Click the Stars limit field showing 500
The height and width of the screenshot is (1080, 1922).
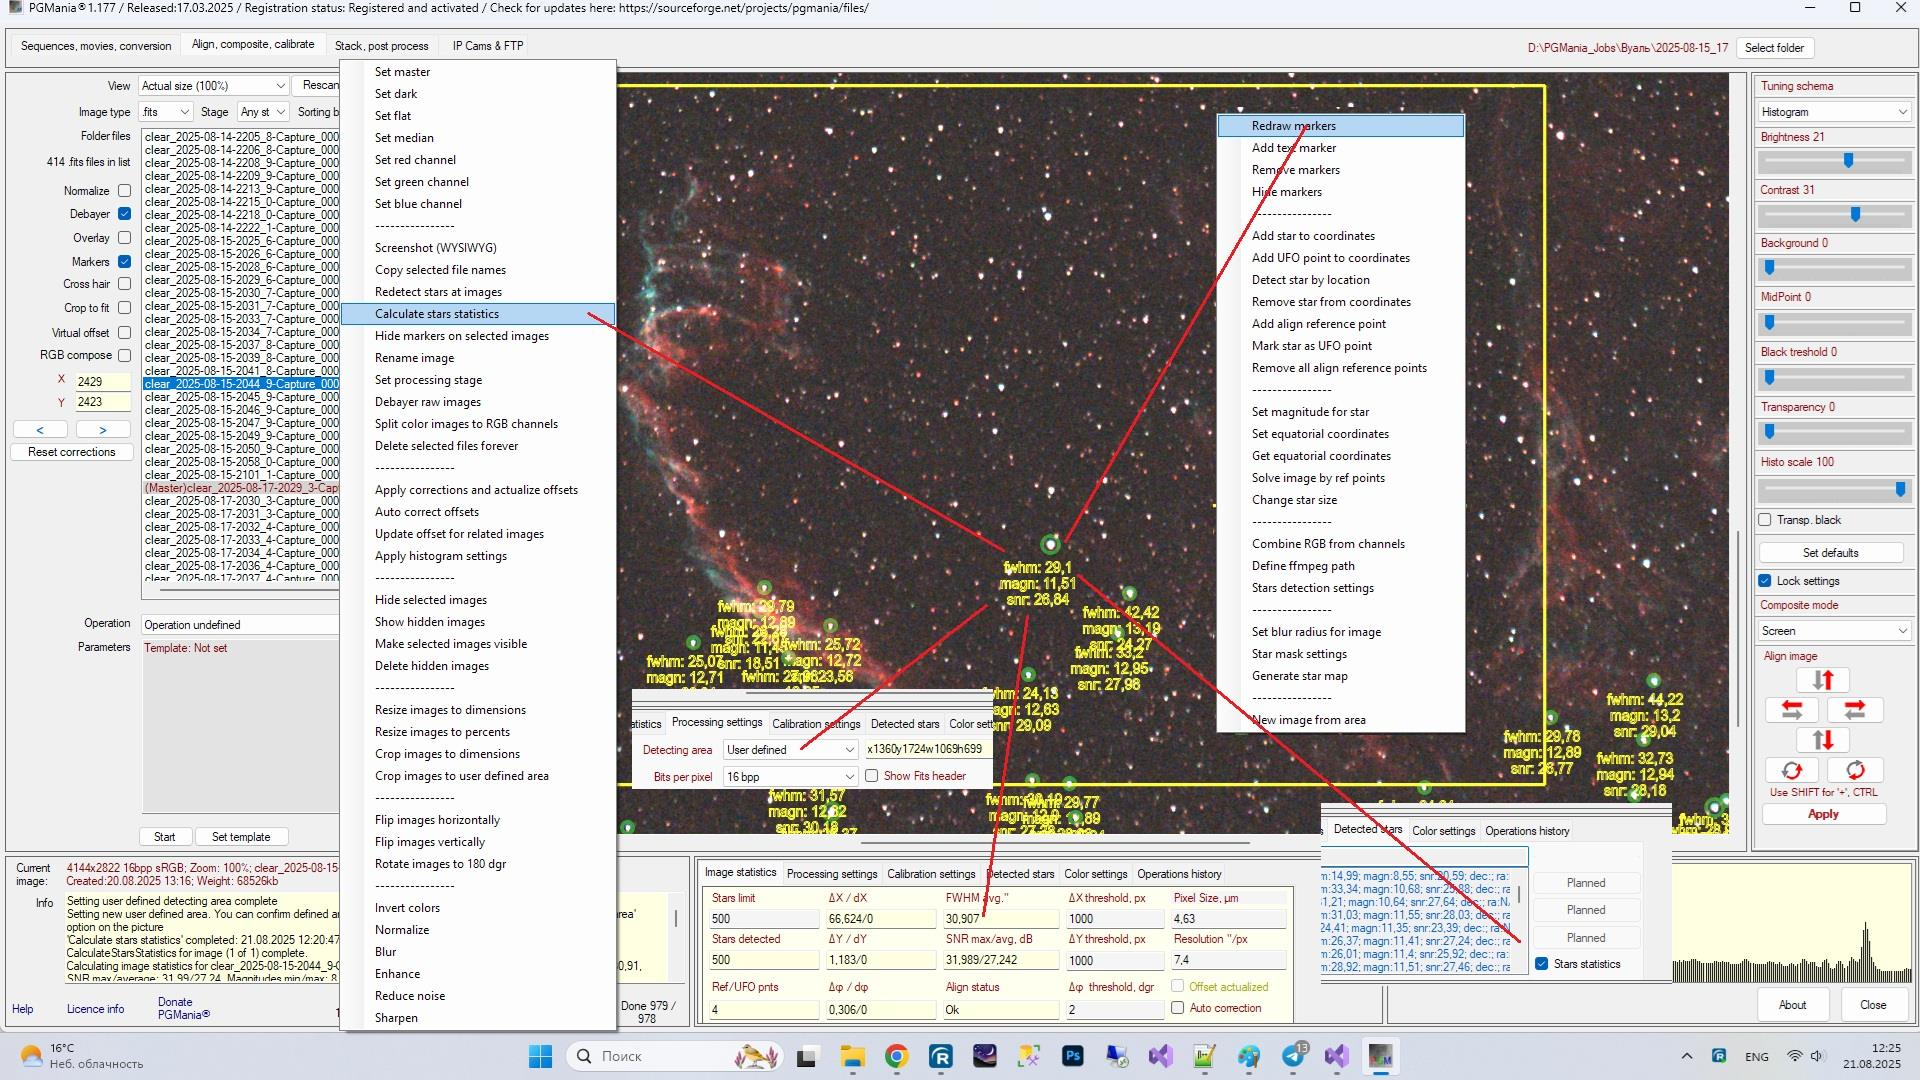763,919
